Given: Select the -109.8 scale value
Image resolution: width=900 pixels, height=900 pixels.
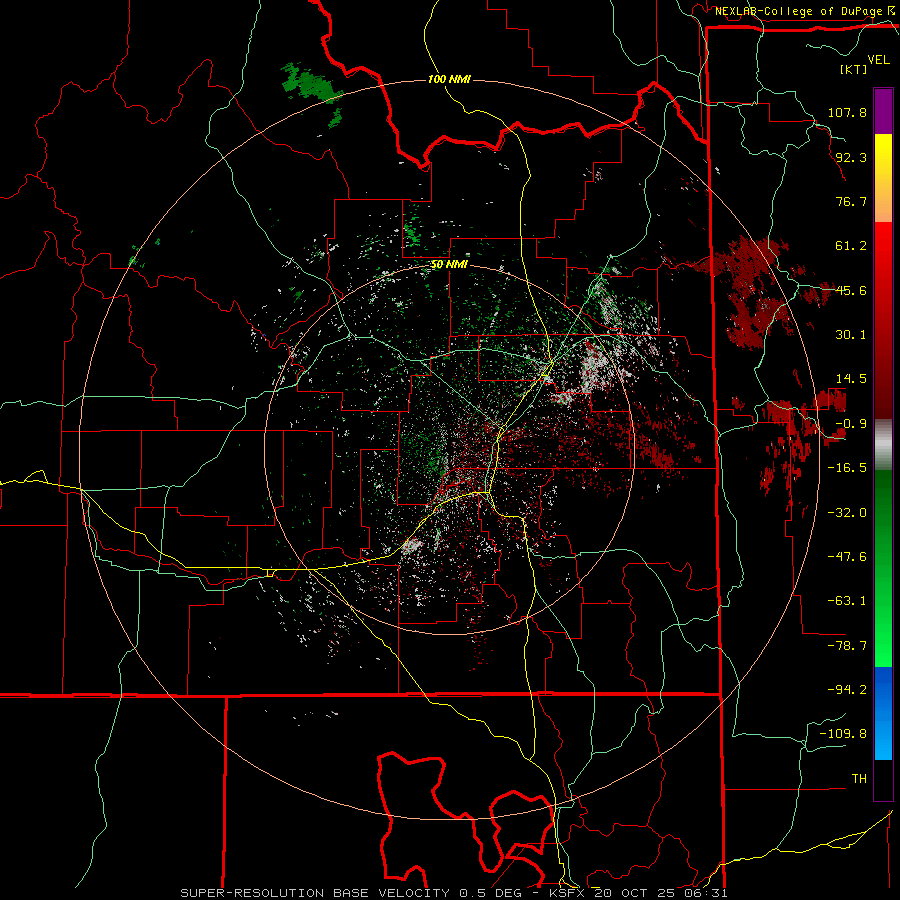Looking at the screenshot, I should [x=843, y=734].
